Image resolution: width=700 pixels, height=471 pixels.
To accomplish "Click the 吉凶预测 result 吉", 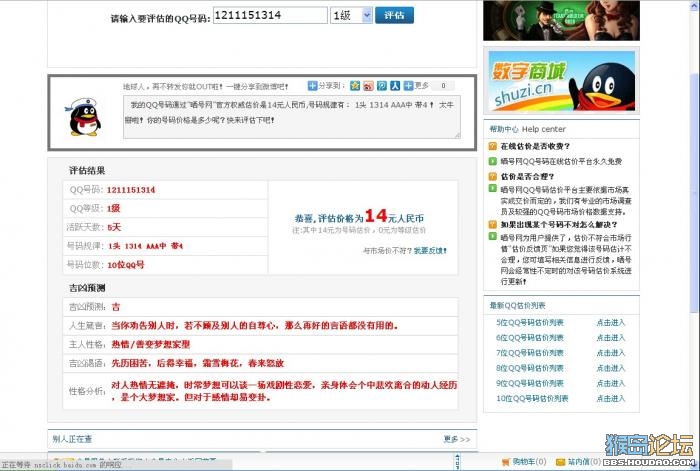I will tap(116, 307).
